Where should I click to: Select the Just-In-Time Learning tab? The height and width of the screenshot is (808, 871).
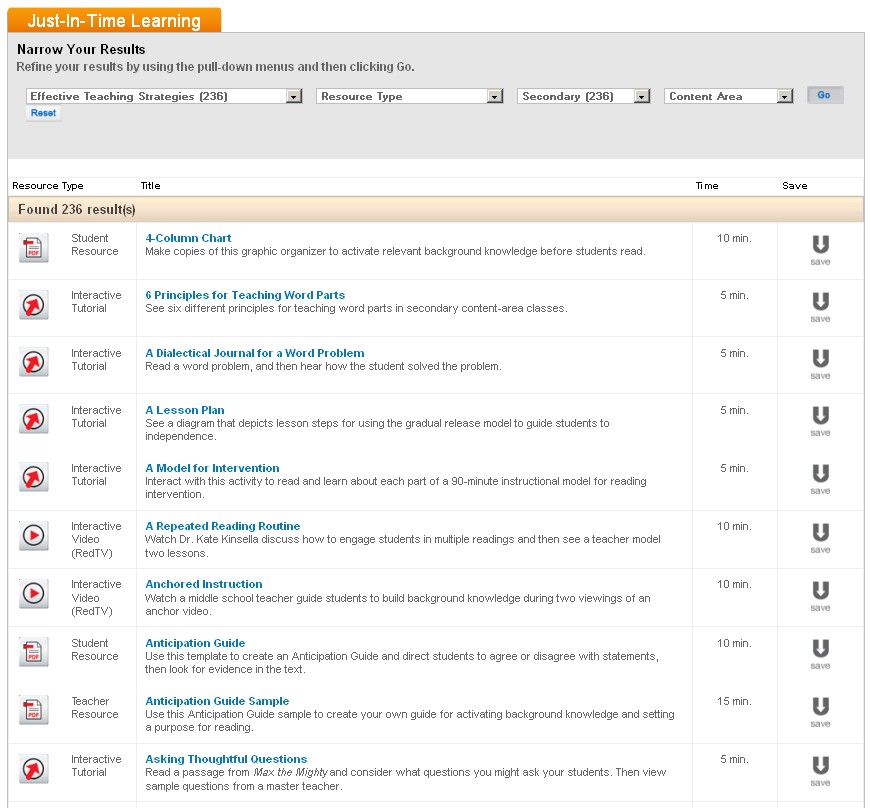click(x=114, y=21)
